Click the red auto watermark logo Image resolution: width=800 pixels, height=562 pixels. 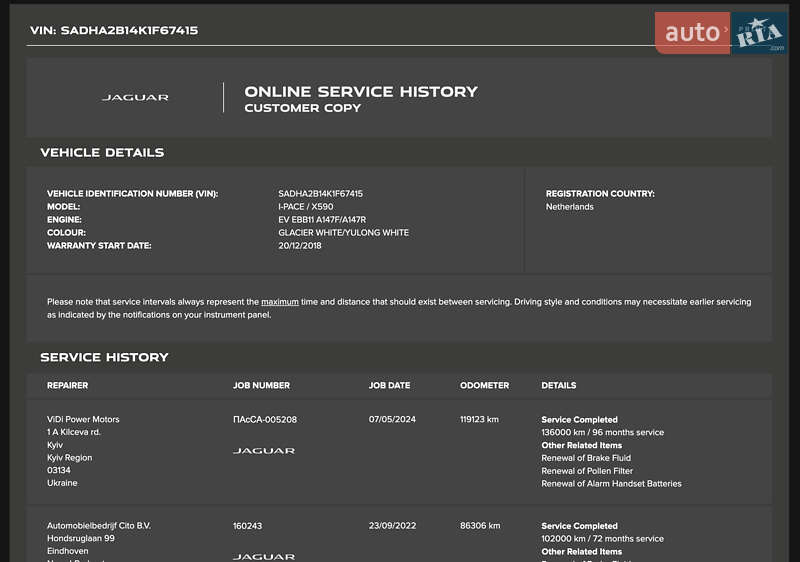click(x=693, y=33)
